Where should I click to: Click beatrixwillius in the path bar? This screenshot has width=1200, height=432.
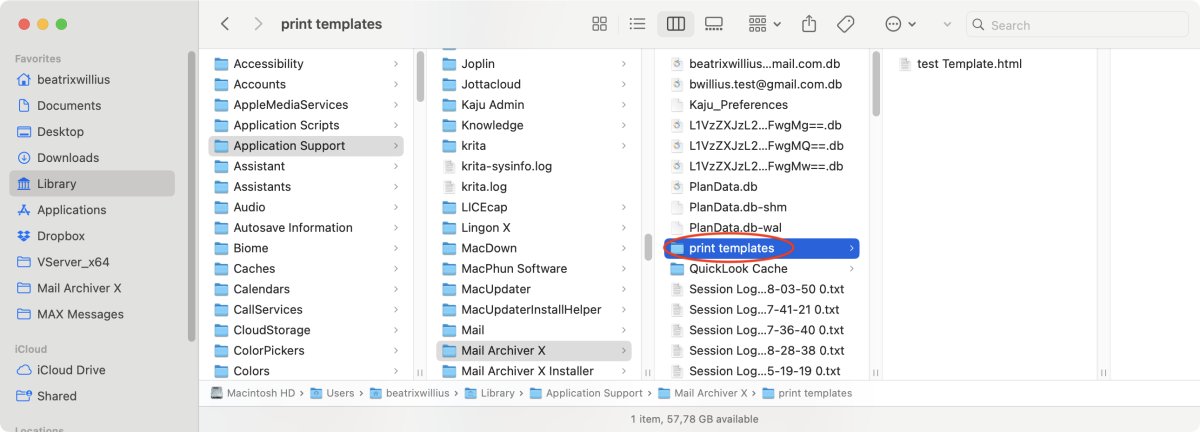[412, 393]
